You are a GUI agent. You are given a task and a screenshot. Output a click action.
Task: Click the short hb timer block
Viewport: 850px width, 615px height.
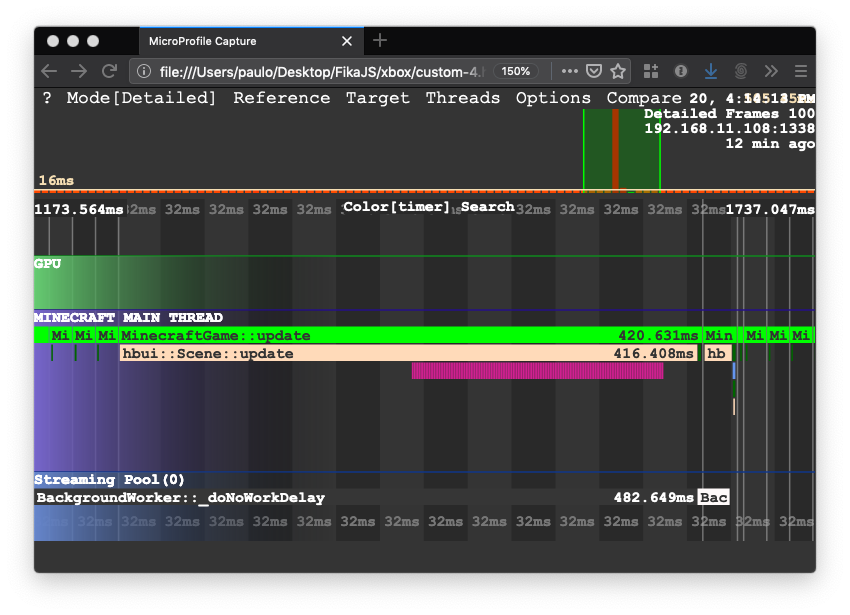(718, 354)
